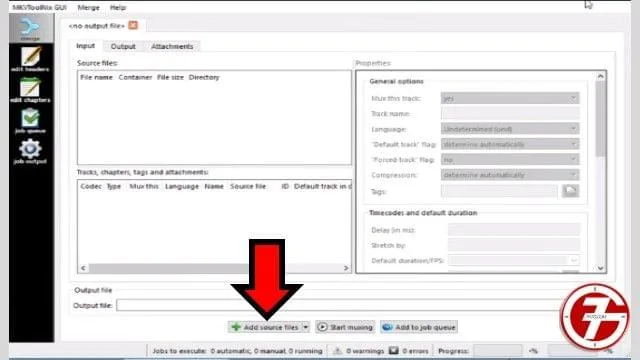Open the edit chapters tool

coord(31,90)
